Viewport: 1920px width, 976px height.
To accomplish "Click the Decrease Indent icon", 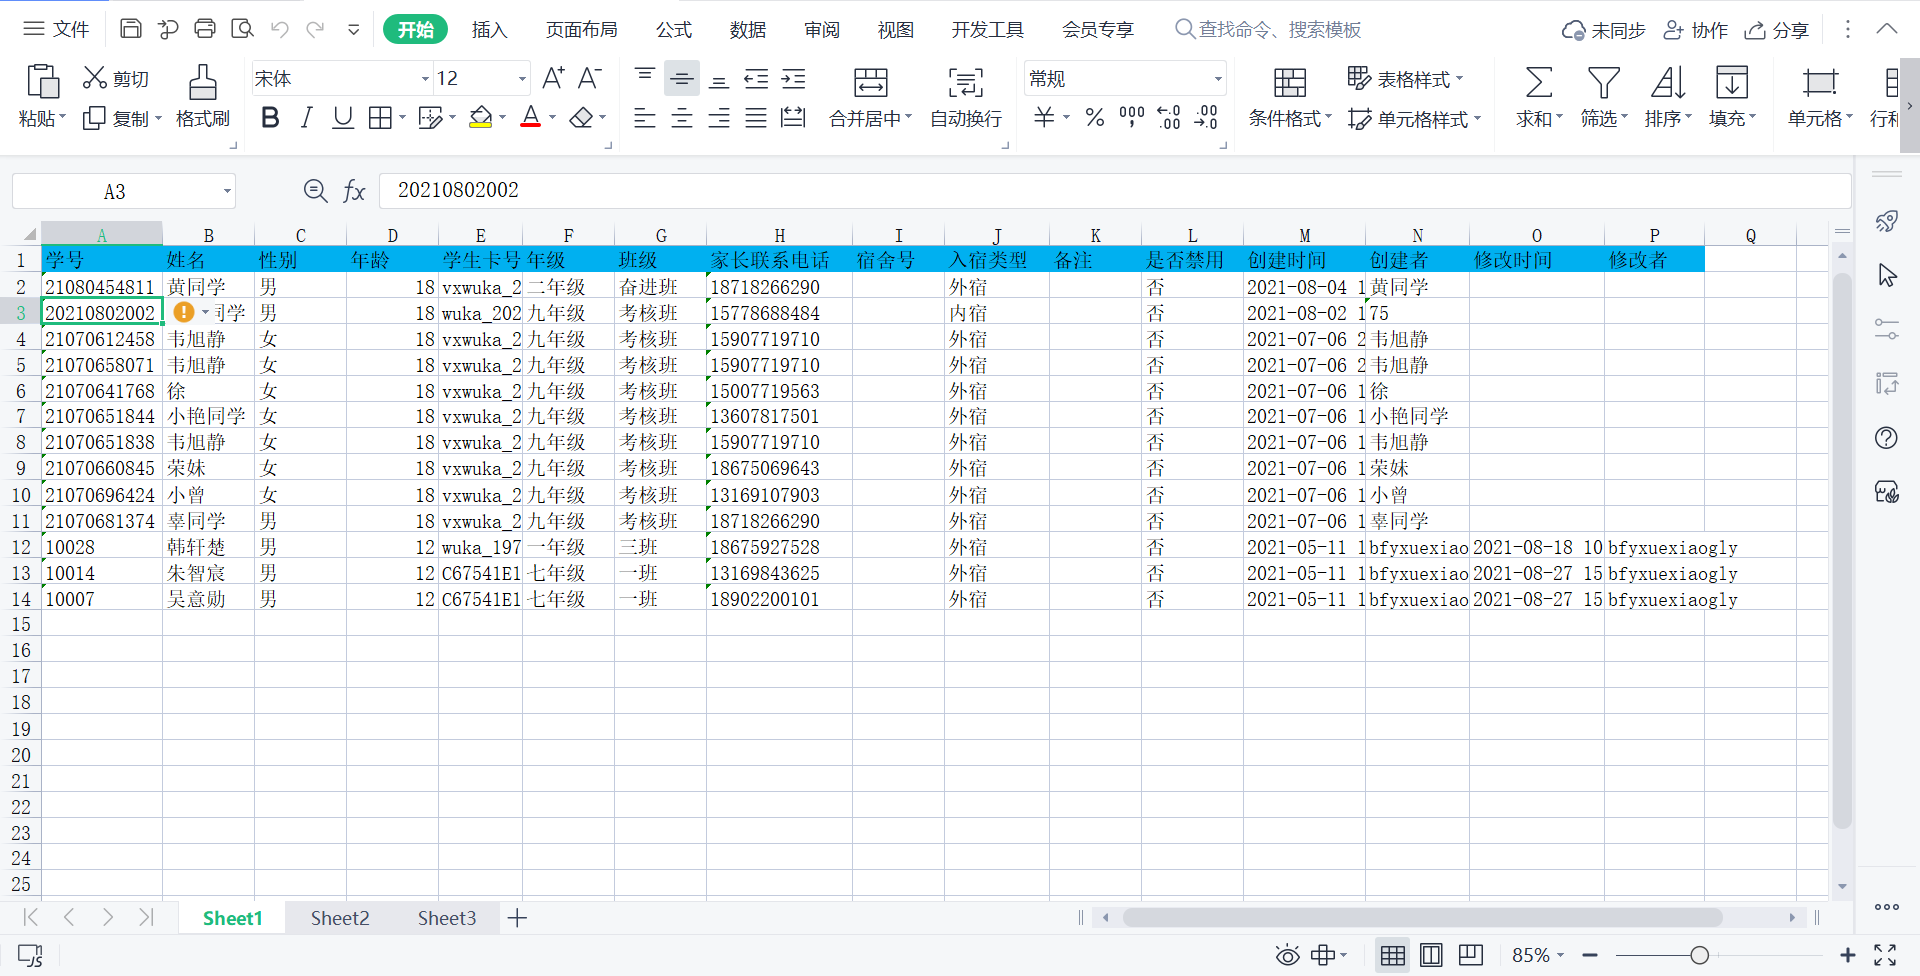I will (x=757, y=78).
